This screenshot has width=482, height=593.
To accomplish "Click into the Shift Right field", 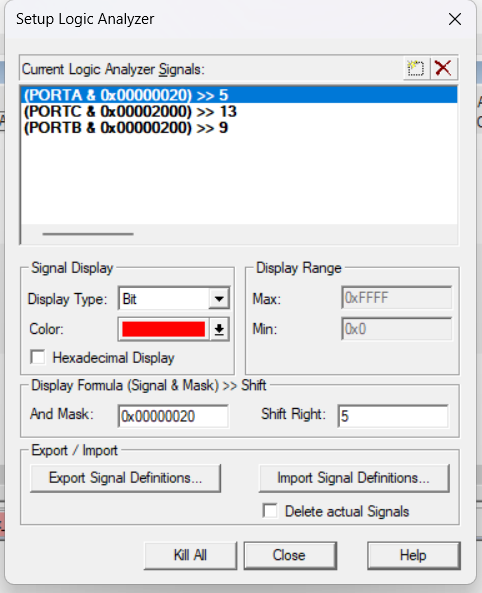I will tap(393, 416).
